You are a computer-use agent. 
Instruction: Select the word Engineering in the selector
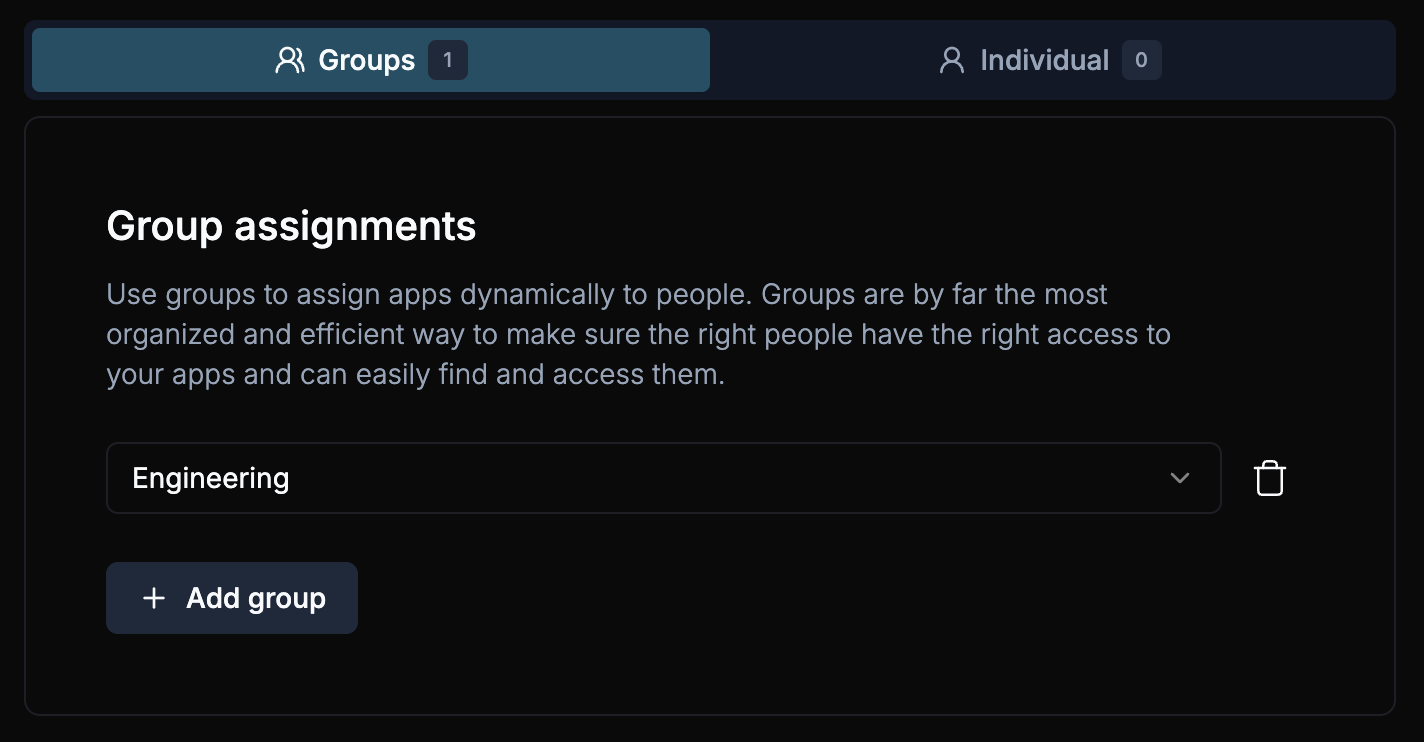pos(210,478)
